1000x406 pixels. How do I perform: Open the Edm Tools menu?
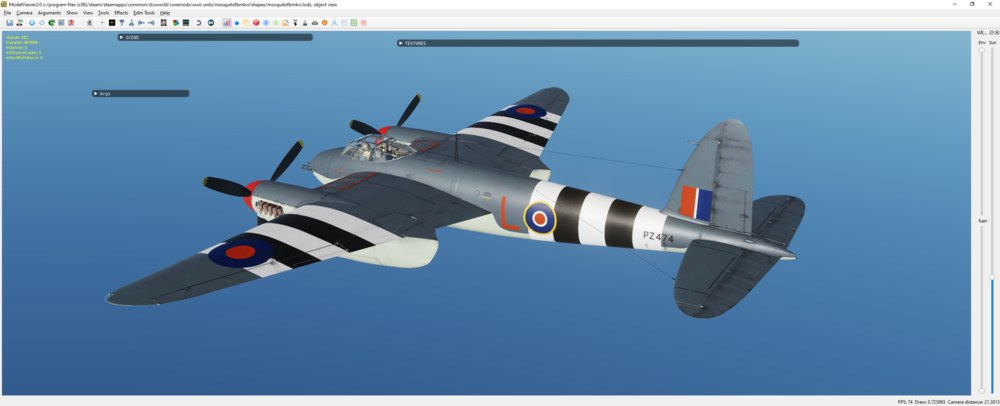point(143,13)
